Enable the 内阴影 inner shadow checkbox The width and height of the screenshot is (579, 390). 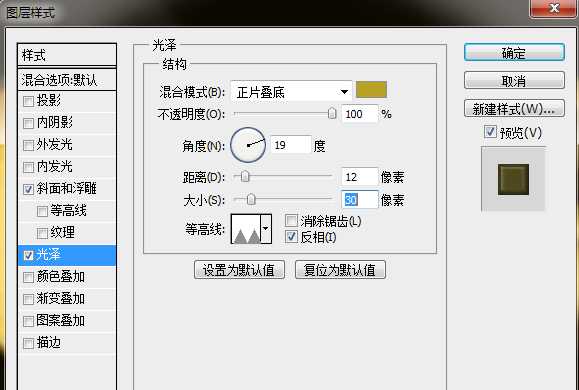28,123
